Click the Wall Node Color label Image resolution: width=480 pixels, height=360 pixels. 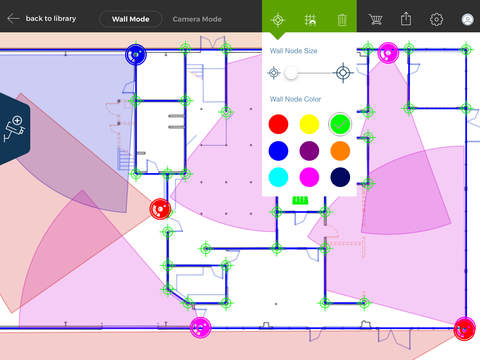pyautogui.click(x=295, y=99)
